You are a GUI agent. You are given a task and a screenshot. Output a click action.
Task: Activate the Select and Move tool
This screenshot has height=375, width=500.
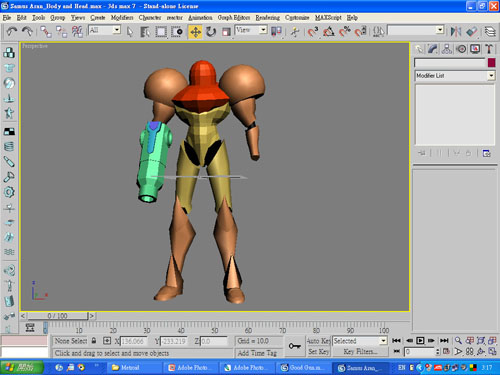pyautogui.click(x=195, y=32)
